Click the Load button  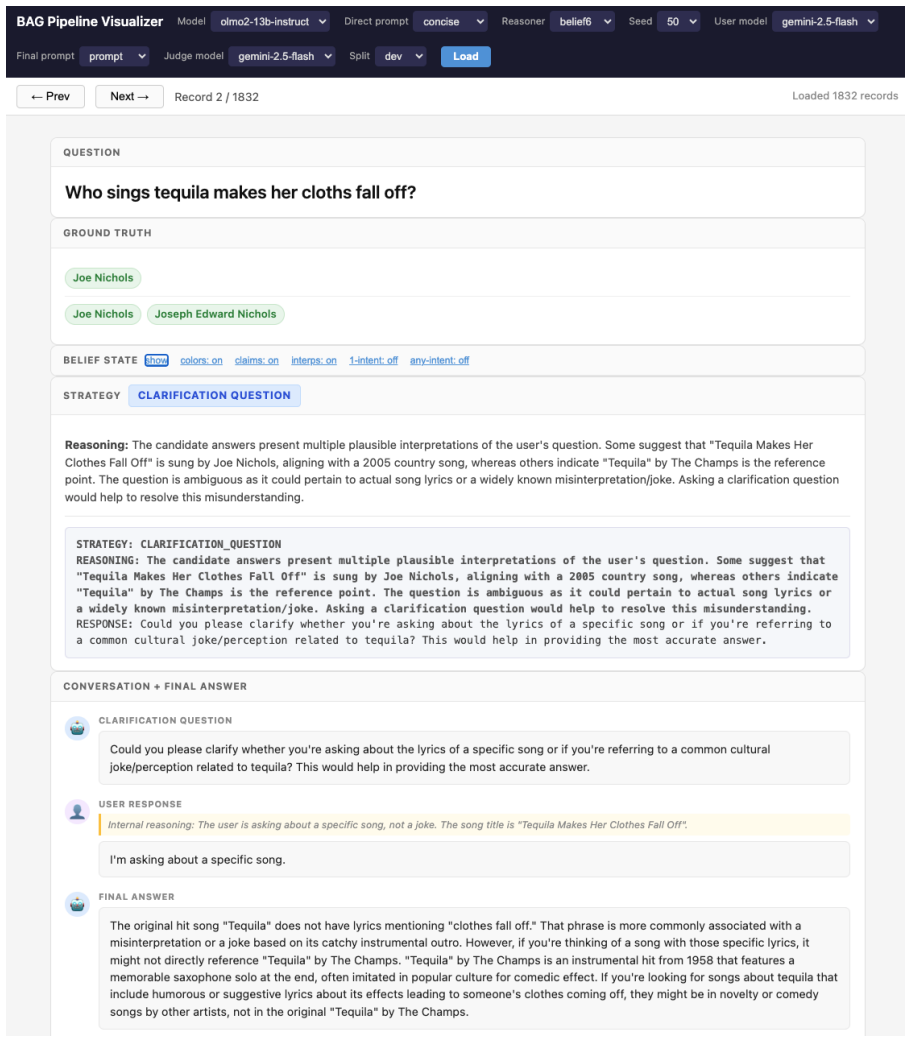click(x=466, y=56)
